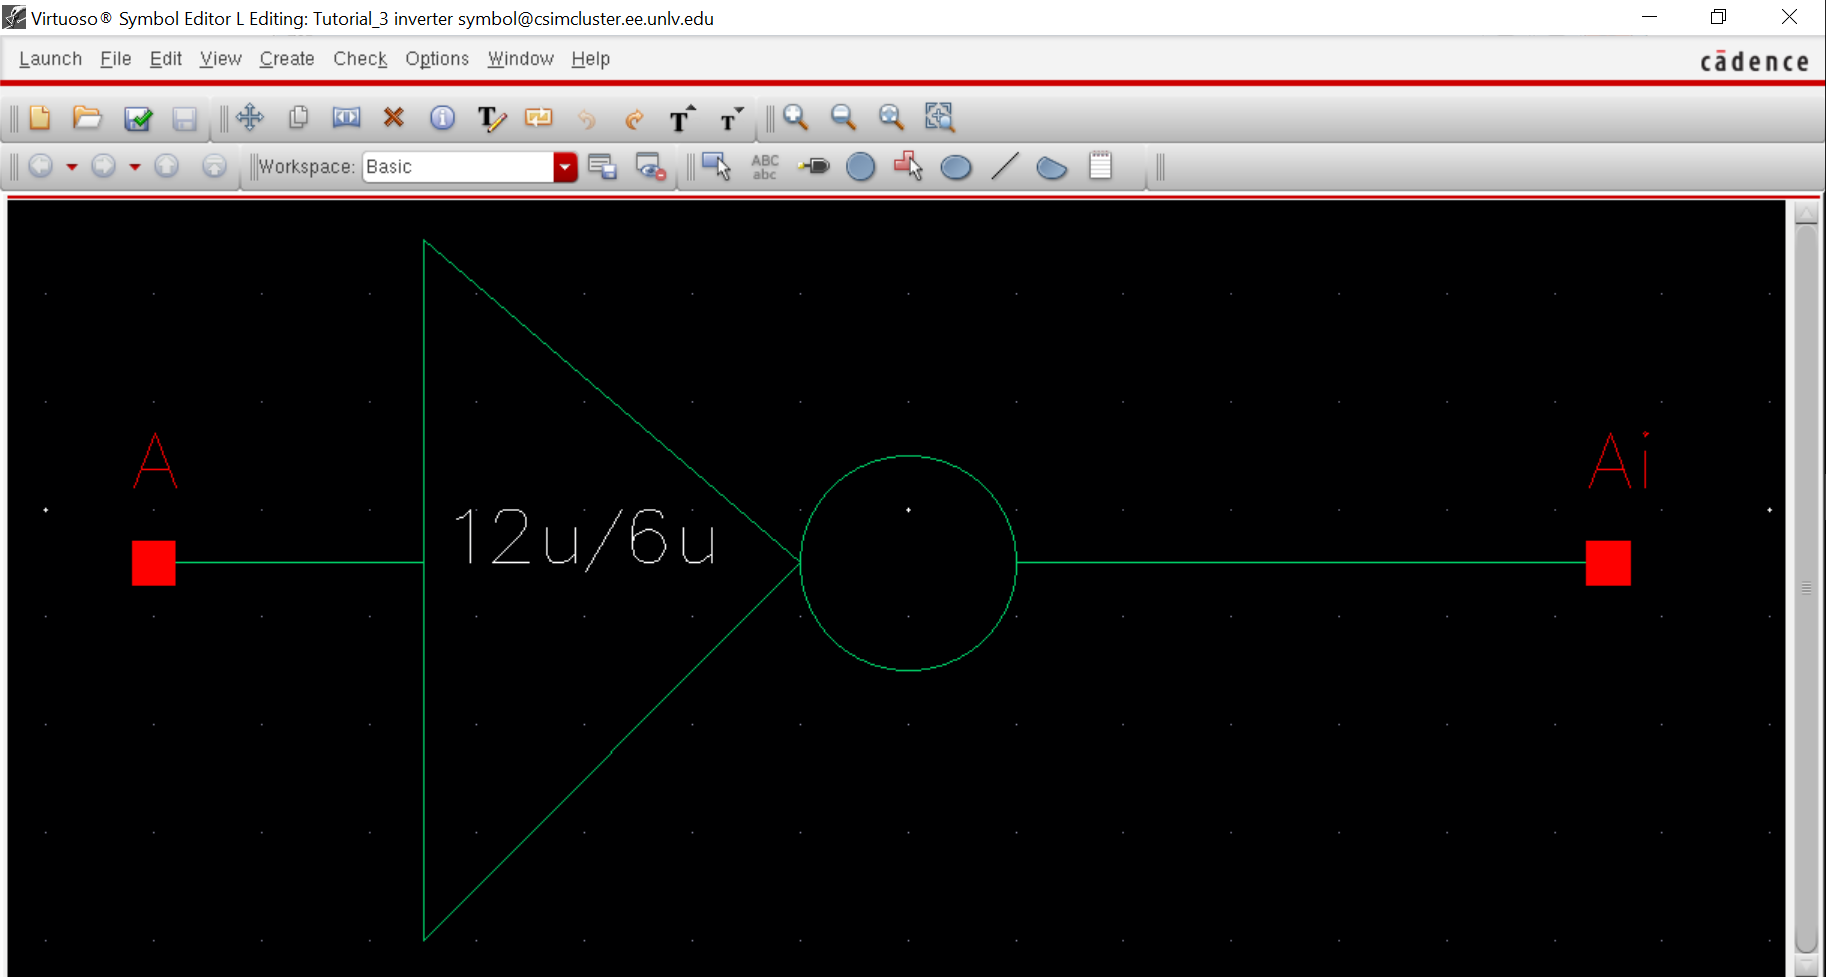The width and height of the screenshot is (1826, 977).
Task: Click the Zoom In magnifier icon
Action: tap(796, 118)
